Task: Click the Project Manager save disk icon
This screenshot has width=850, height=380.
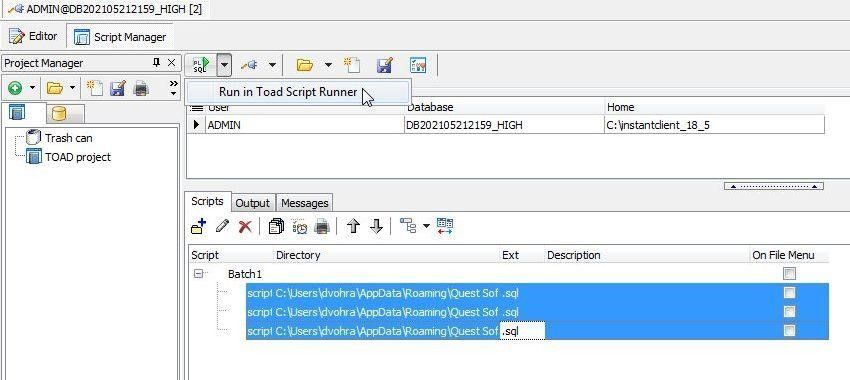Action: click(x=118, y=88)
